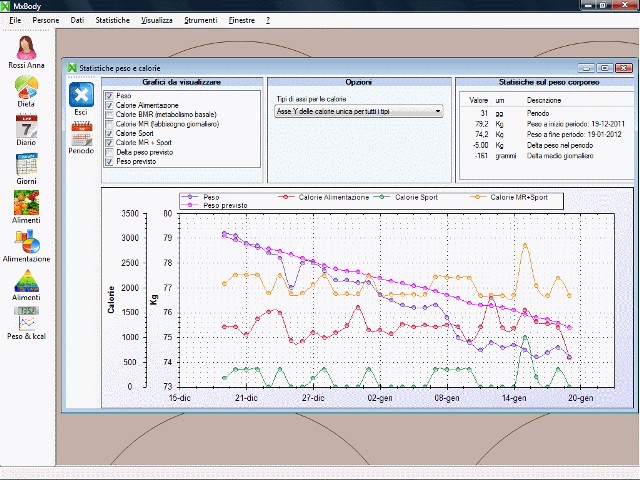Open the Diario calendar icon

pos(26,127)
